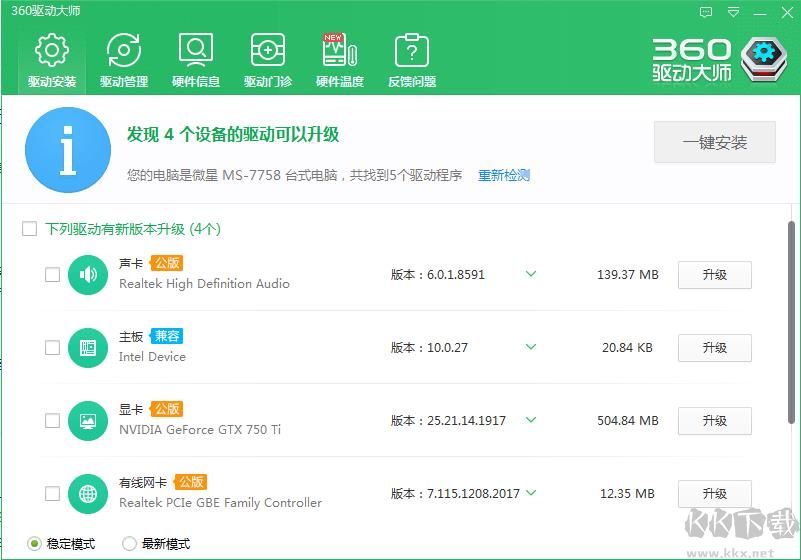Expand version dropdown for NVIDIA 25.21.14.1917

(531, 420)
